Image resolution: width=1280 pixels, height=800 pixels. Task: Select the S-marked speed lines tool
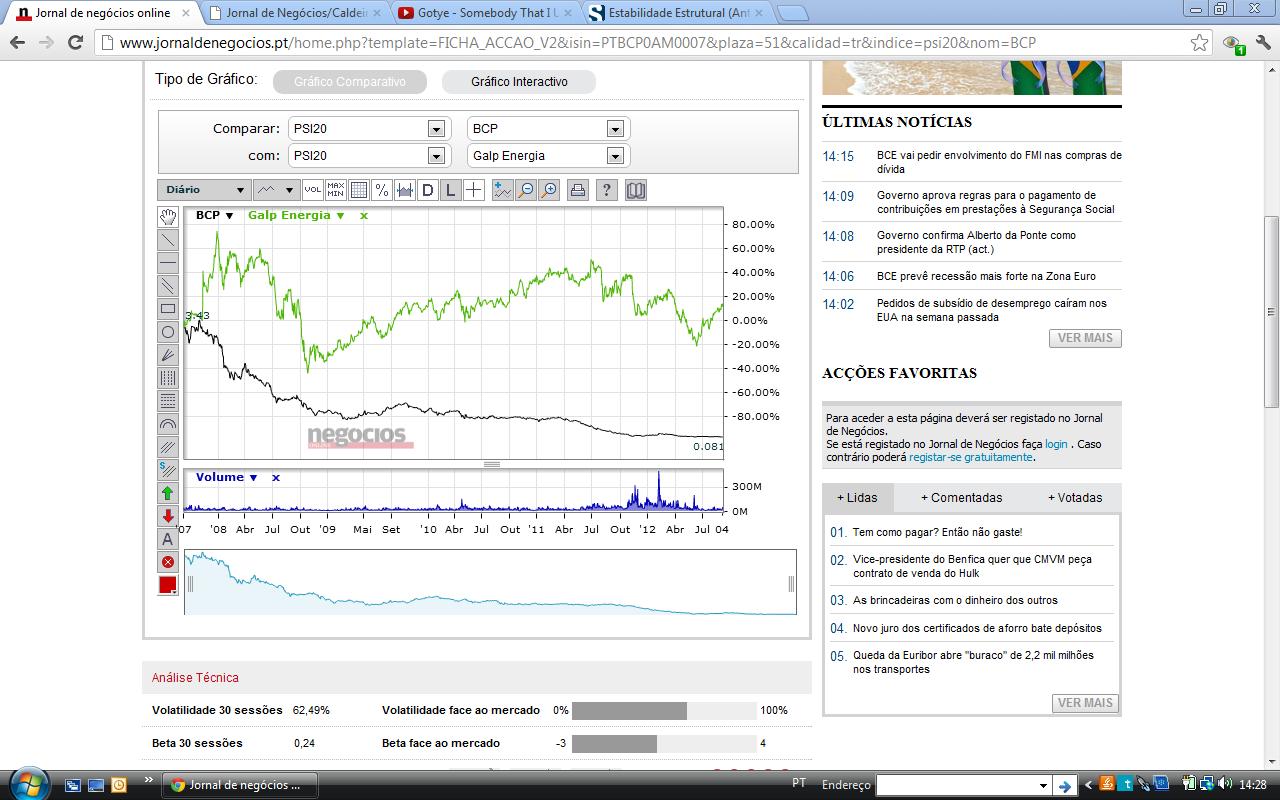coord(168,469)
